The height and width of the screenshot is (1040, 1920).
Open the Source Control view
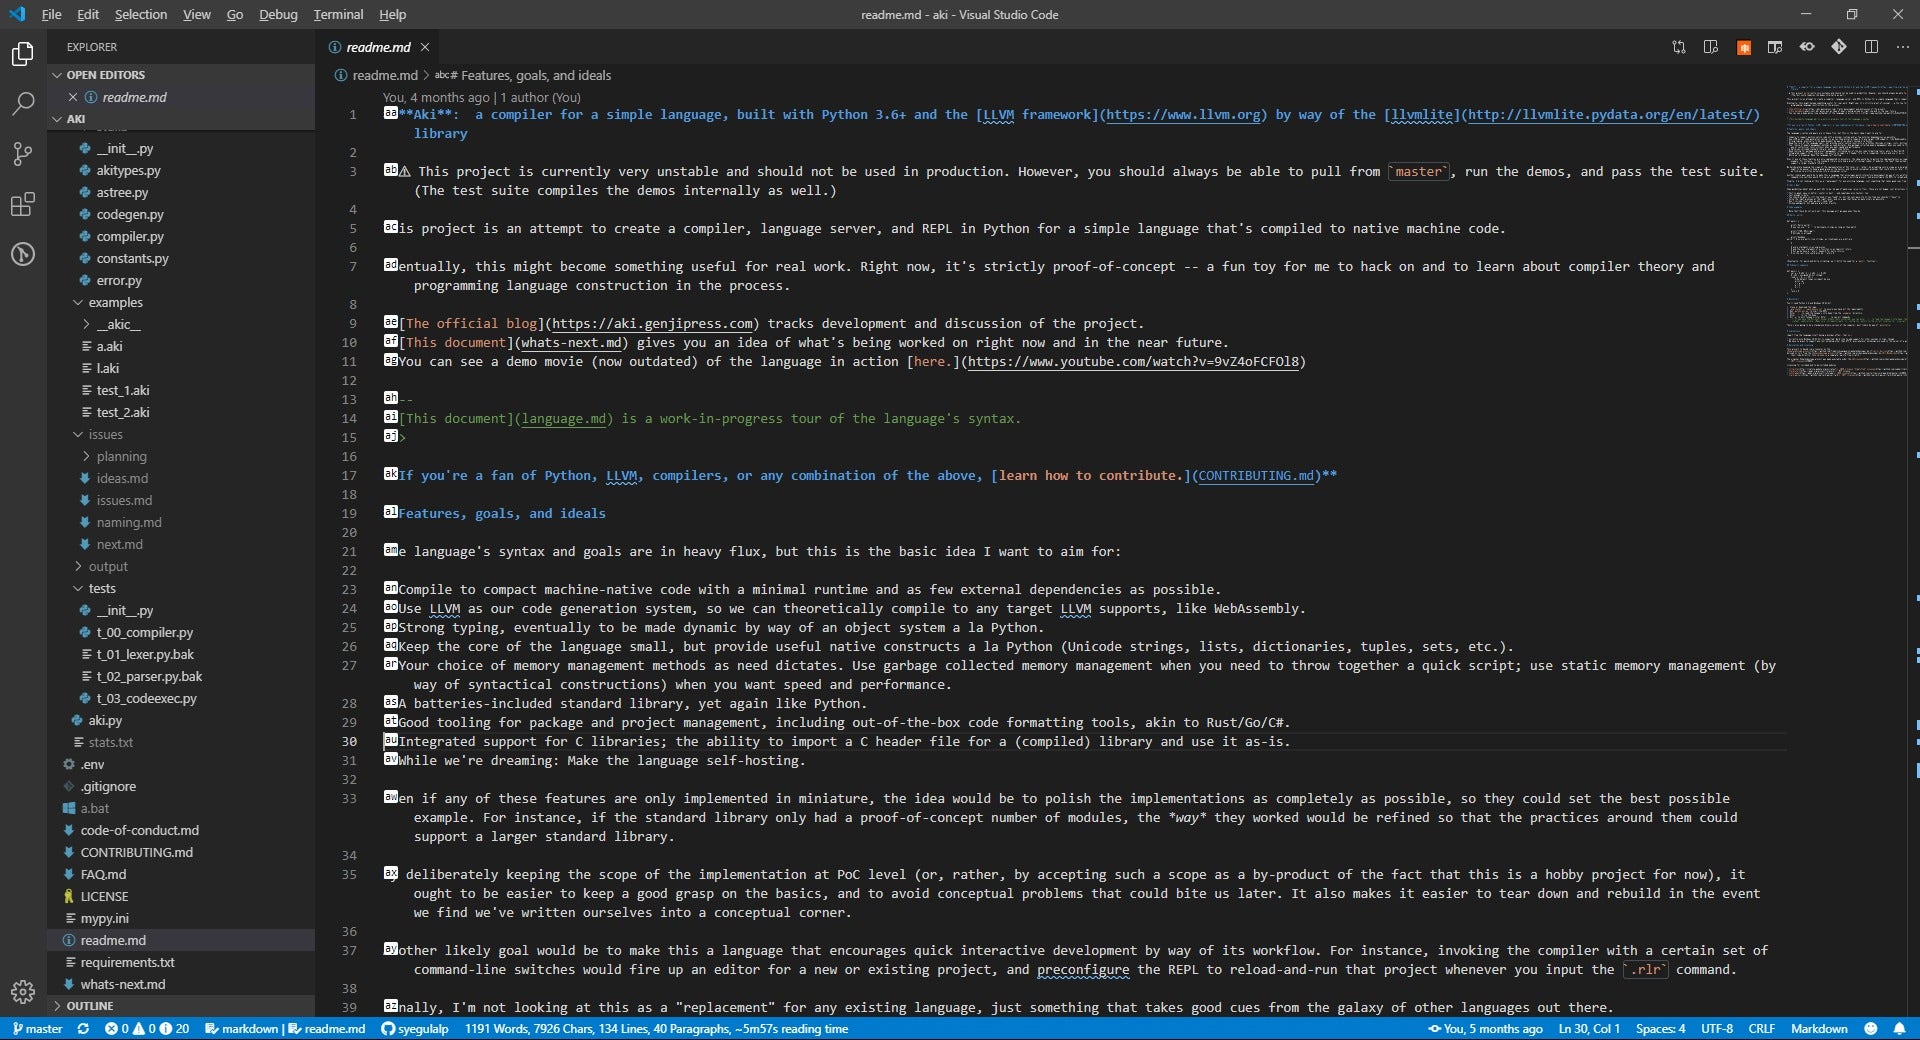[22, 154]
